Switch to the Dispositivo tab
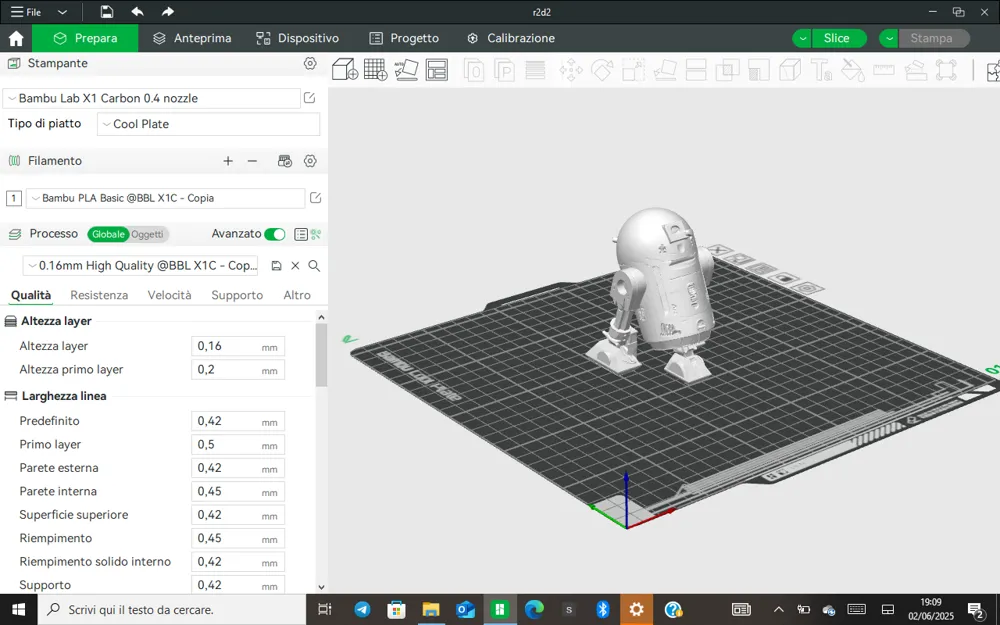 (x=298, y=38)
